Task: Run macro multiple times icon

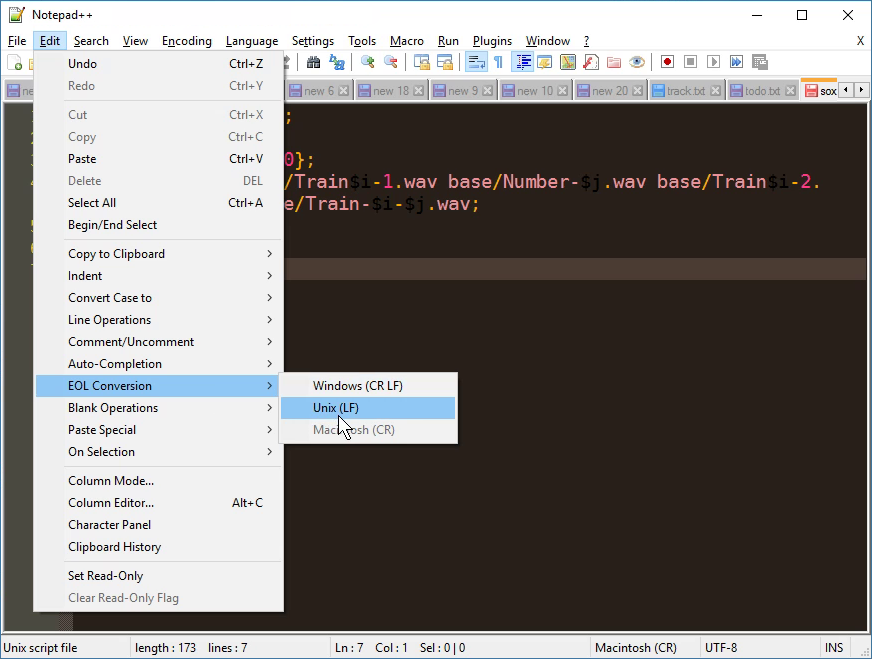Action: (736, 62)
